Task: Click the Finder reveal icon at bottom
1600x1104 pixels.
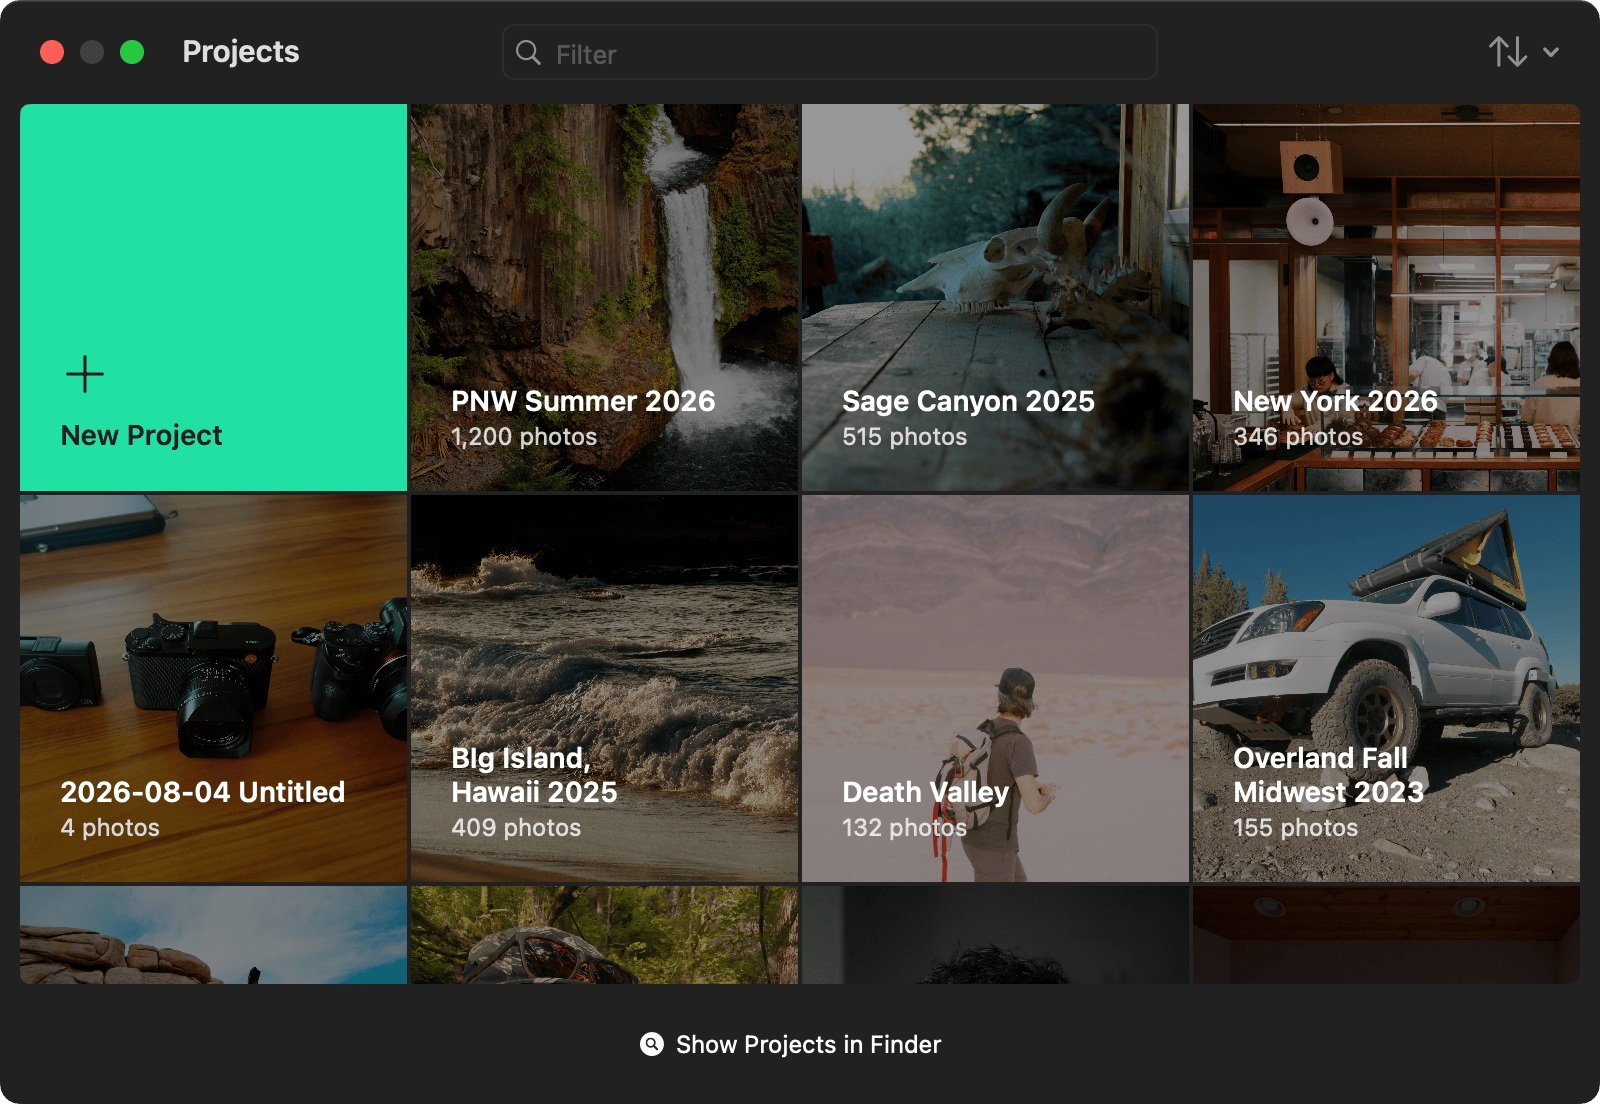Action: [652, 1044]
